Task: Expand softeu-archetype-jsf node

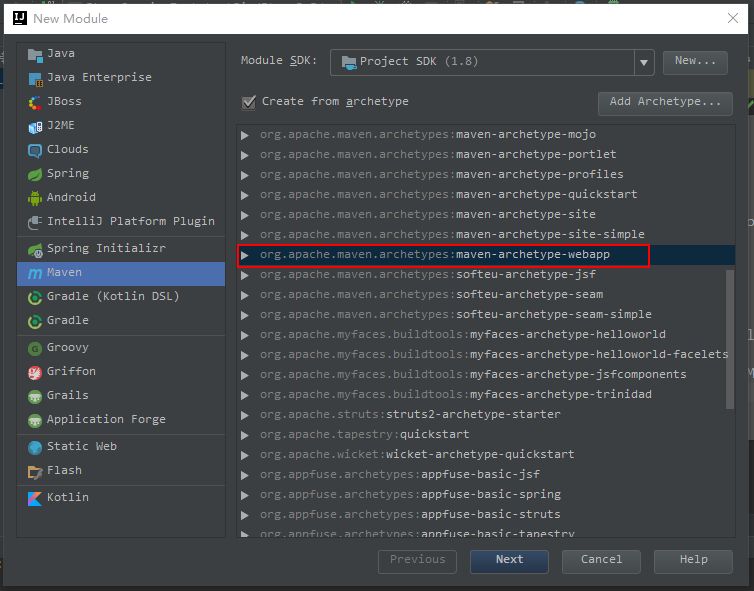Action: pos(245,275)
